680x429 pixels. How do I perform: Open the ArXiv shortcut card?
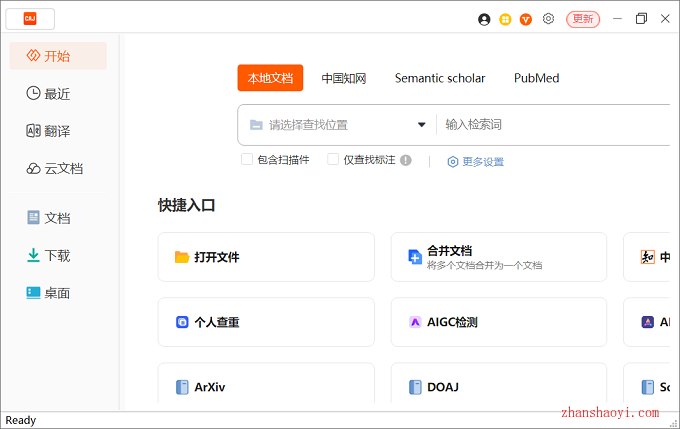266,383
